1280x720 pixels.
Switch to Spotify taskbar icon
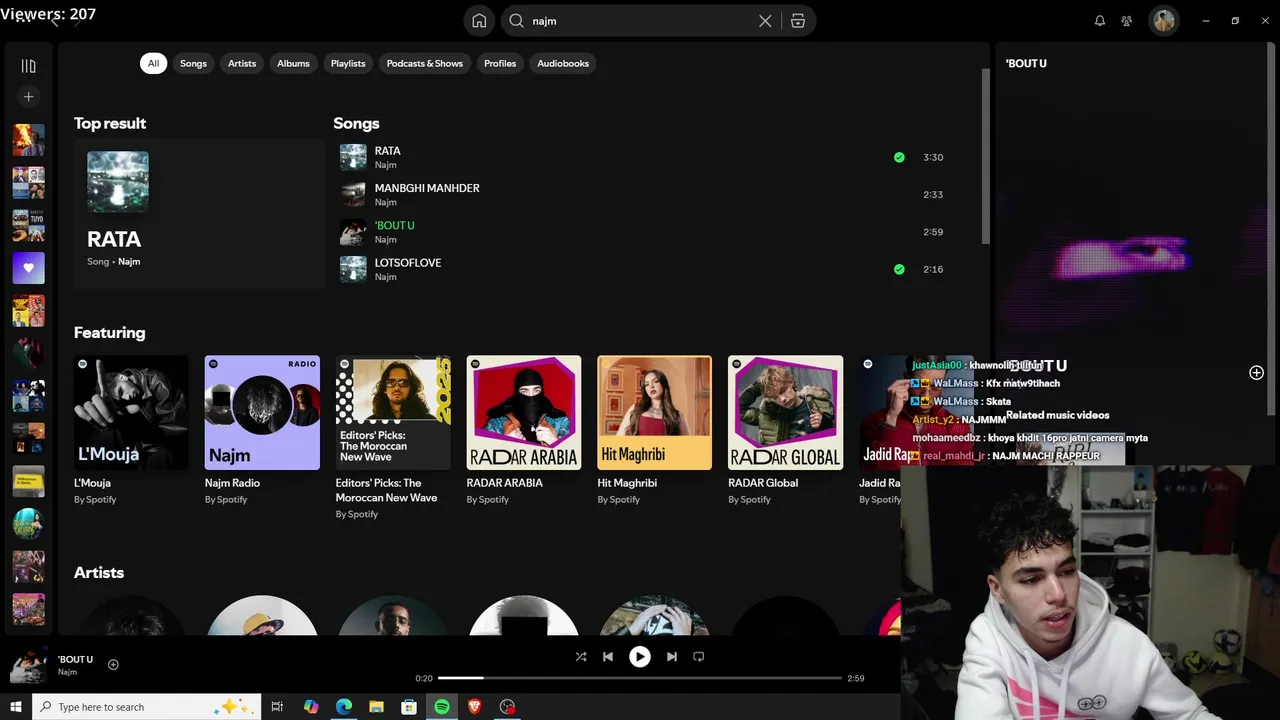point(442,707)
